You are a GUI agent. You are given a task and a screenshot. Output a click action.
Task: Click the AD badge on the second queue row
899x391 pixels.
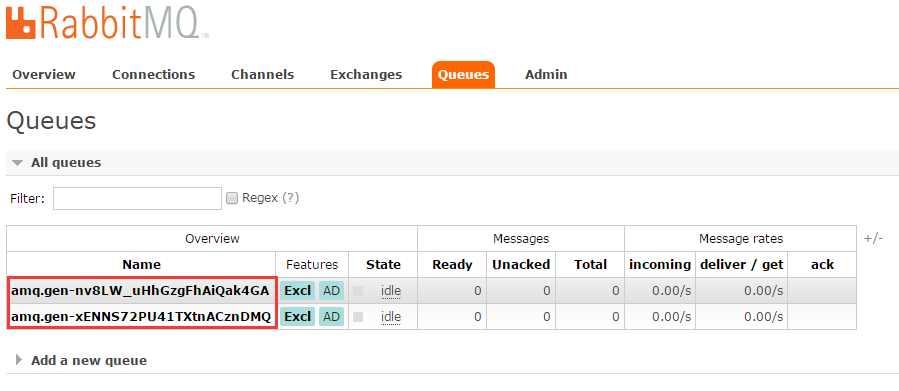point(331,316)
